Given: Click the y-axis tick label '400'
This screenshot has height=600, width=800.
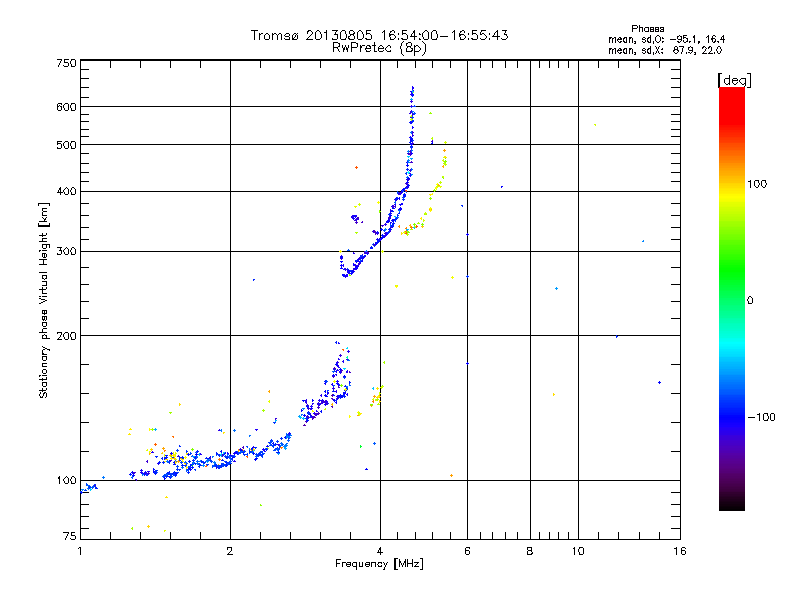Looking at the screenshot, I should click(x=66, y=192).
